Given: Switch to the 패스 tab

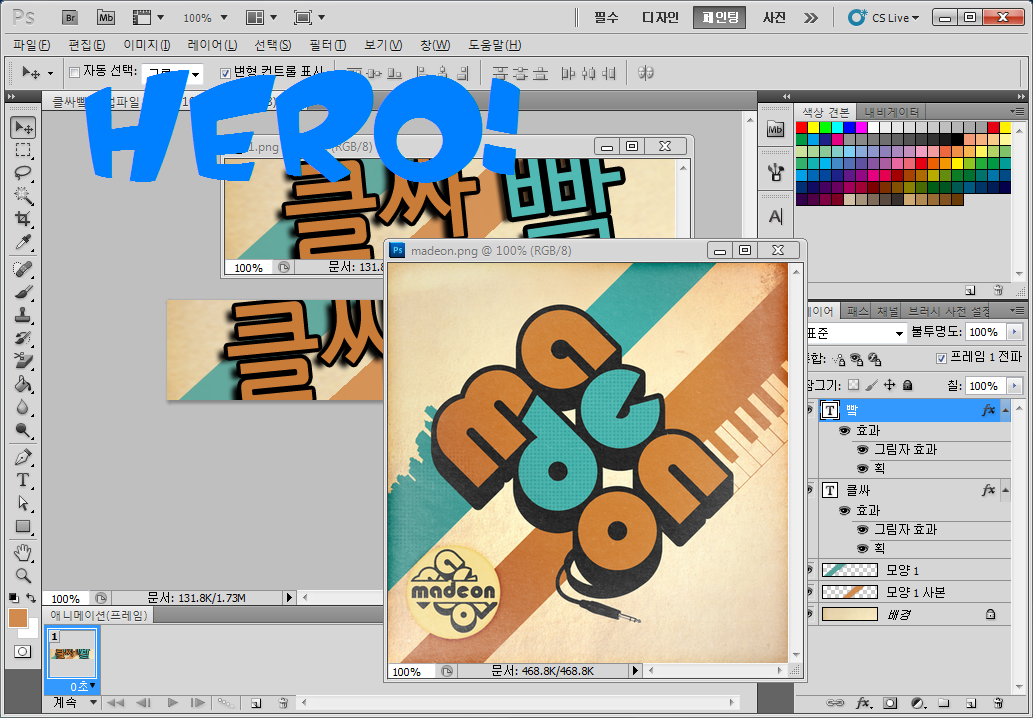Looking at the screenshot, I should point(857,311).
